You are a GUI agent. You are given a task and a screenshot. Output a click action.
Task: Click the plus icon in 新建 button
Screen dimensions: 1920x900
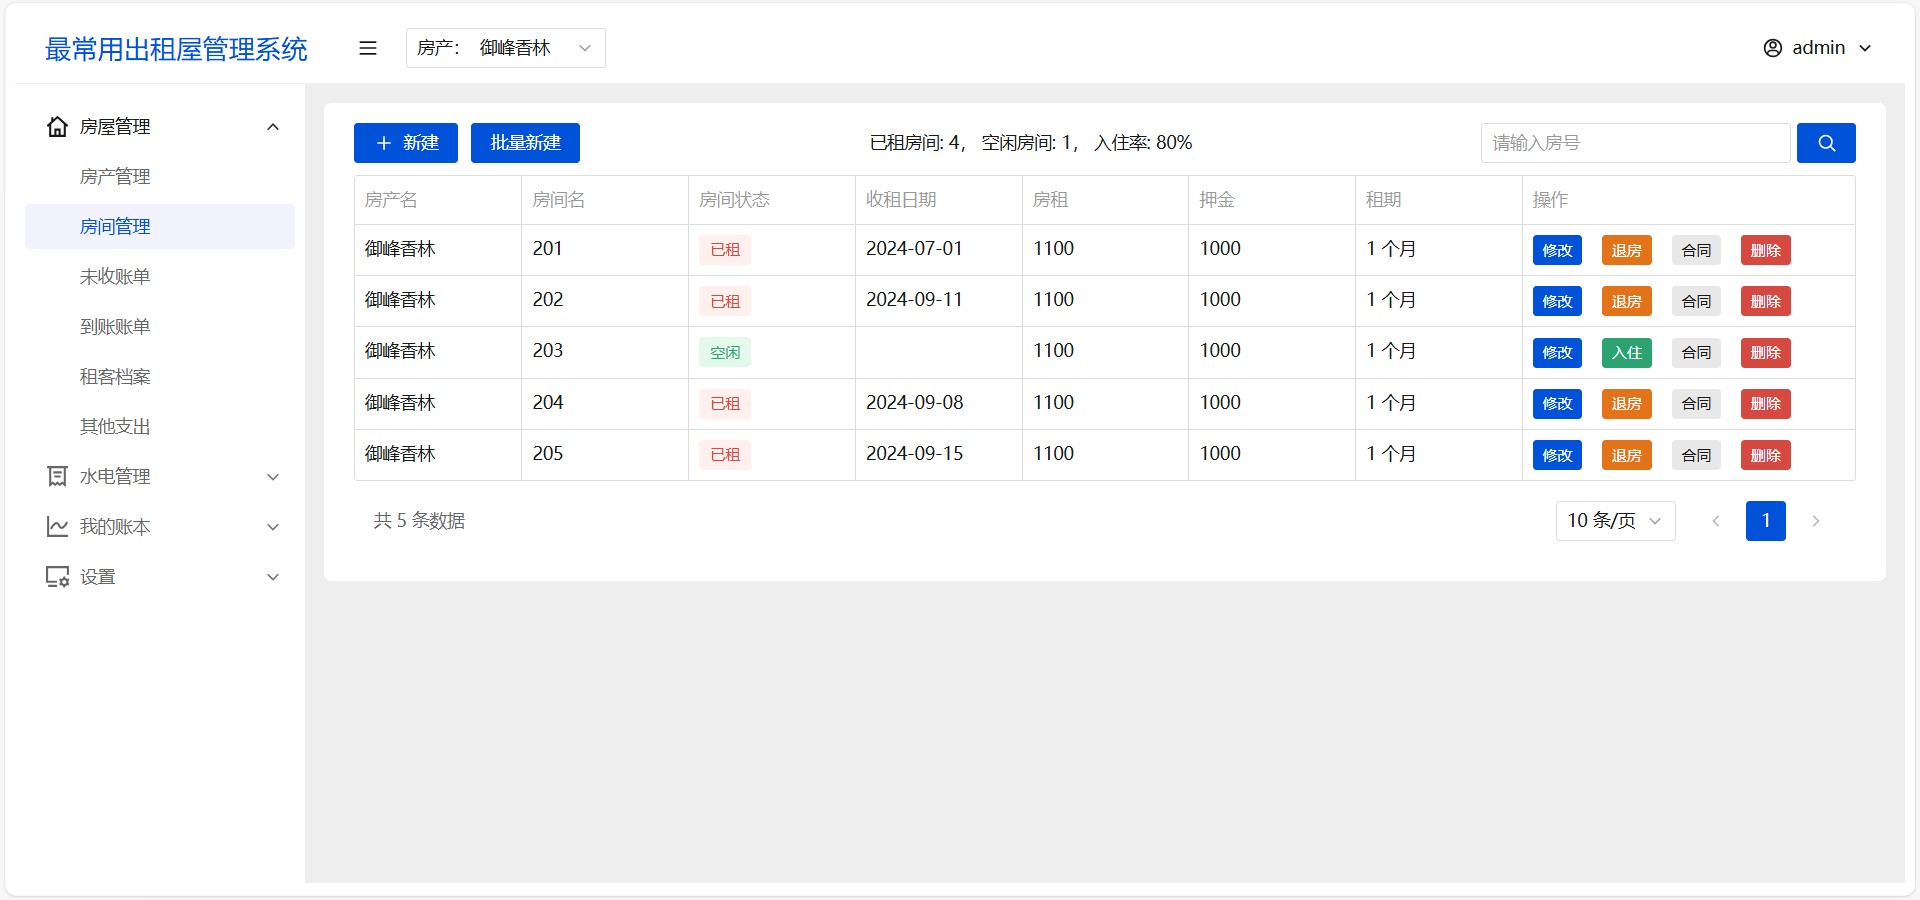[x=383, y=143]
